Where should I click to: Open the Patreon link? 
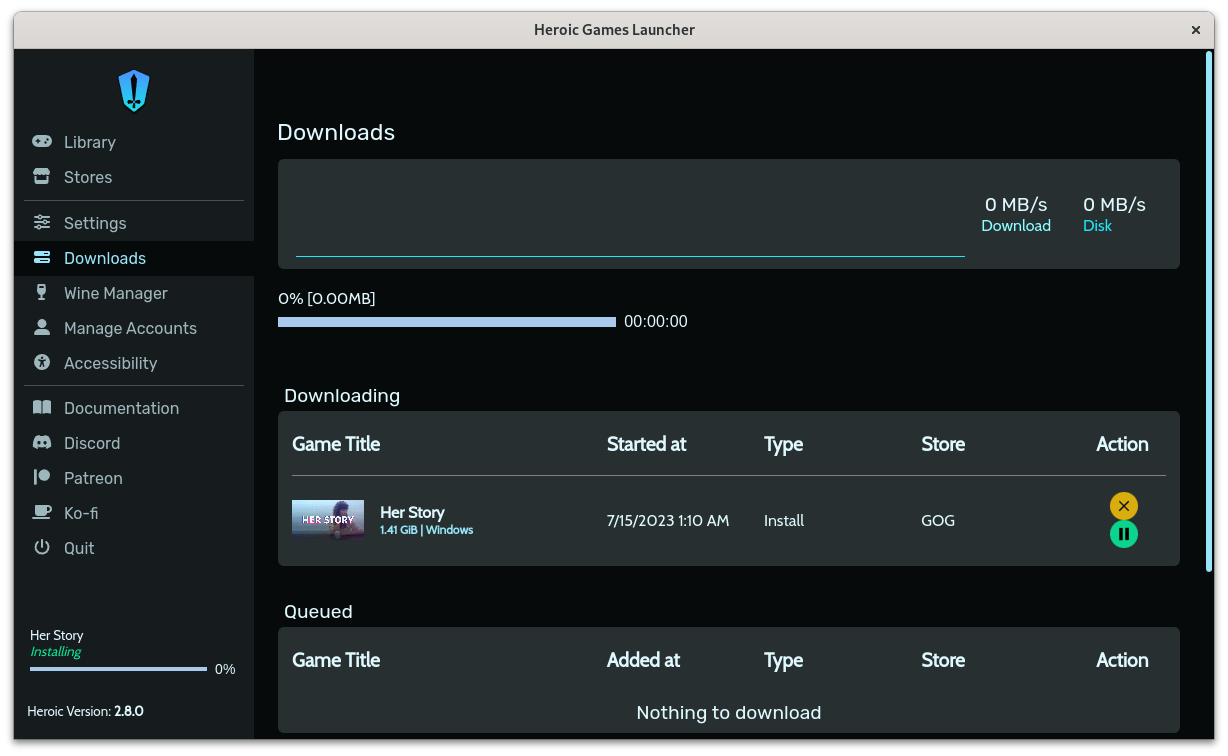click(134, 478)
